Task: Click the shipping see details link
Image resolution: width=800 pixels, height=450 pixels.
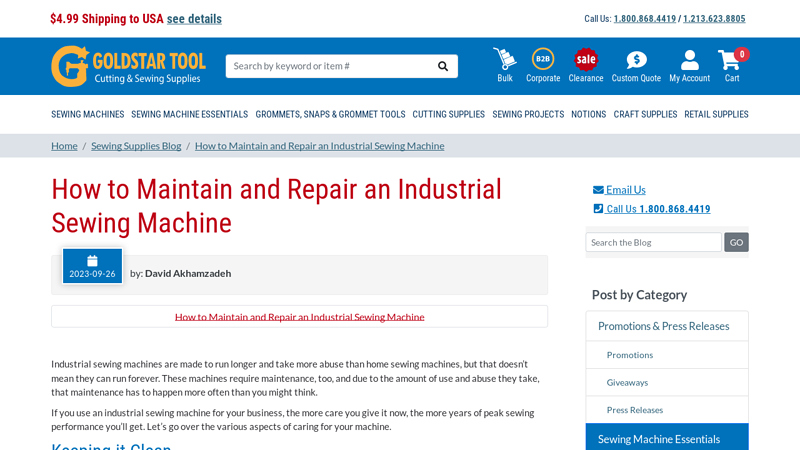Action: (x=194, y=19)
